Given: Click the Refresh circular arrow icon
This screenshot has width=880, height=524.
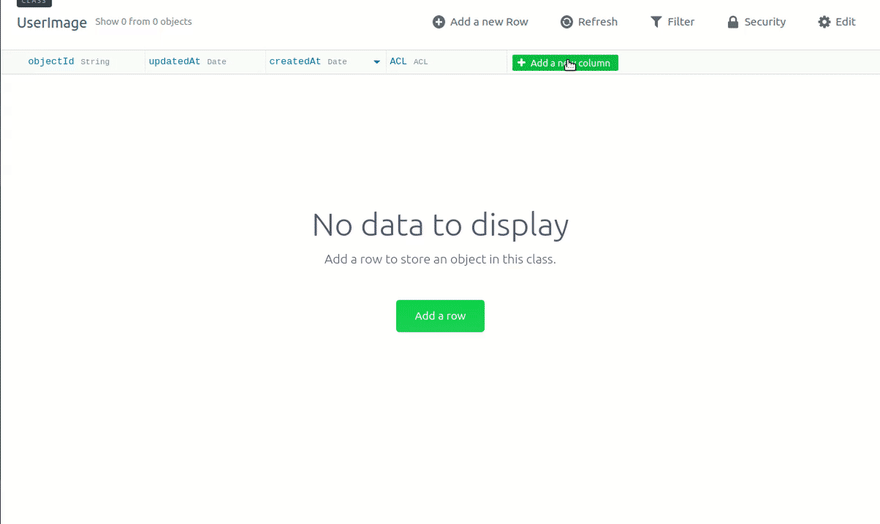Looking at the screenshot, I should (567, 22).
